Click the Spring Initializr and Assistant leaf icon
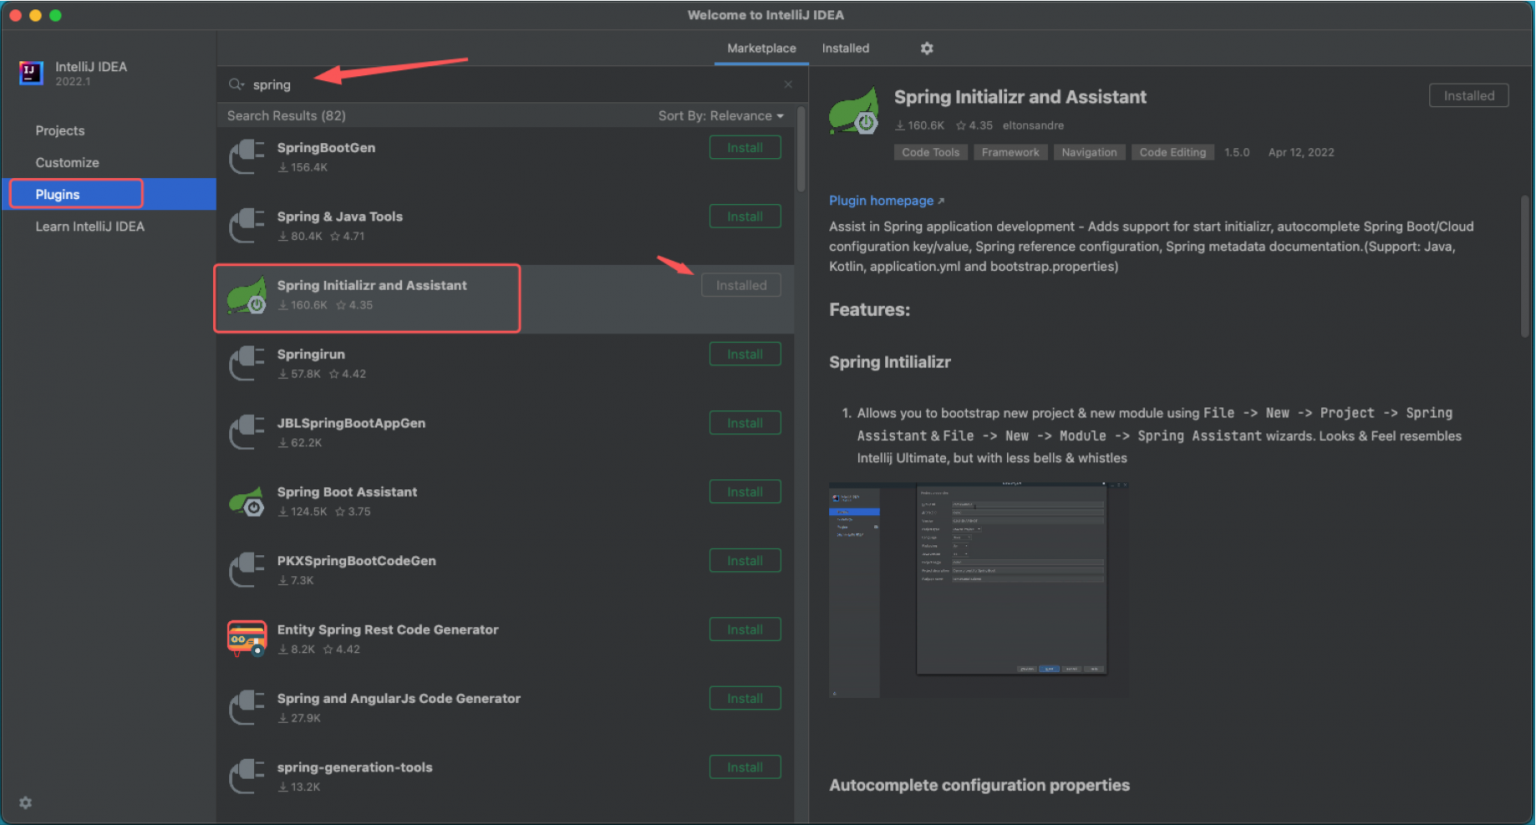 (x=246, y=295)
